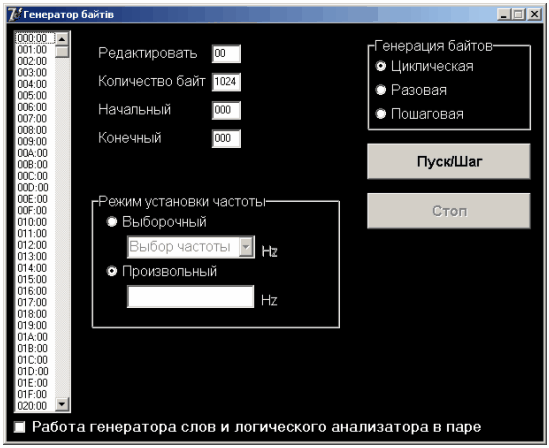Click the scroll up arrow in byte list
Image resolution: width=549 pixels, height=448 pixels.
coord(62,39)
